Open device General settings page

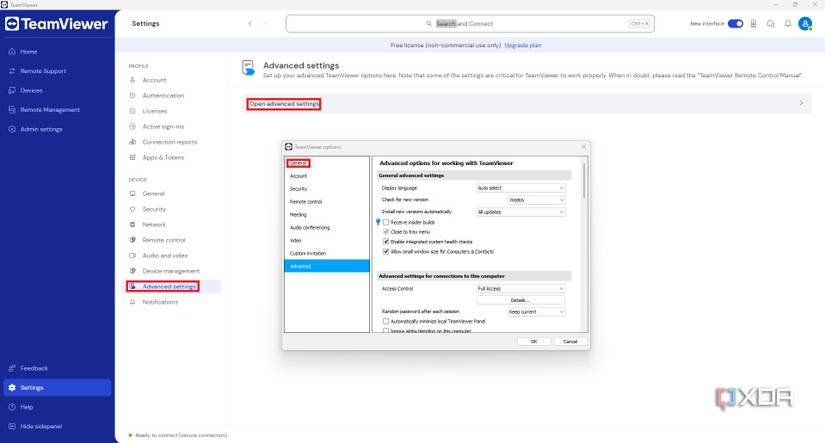153,194
